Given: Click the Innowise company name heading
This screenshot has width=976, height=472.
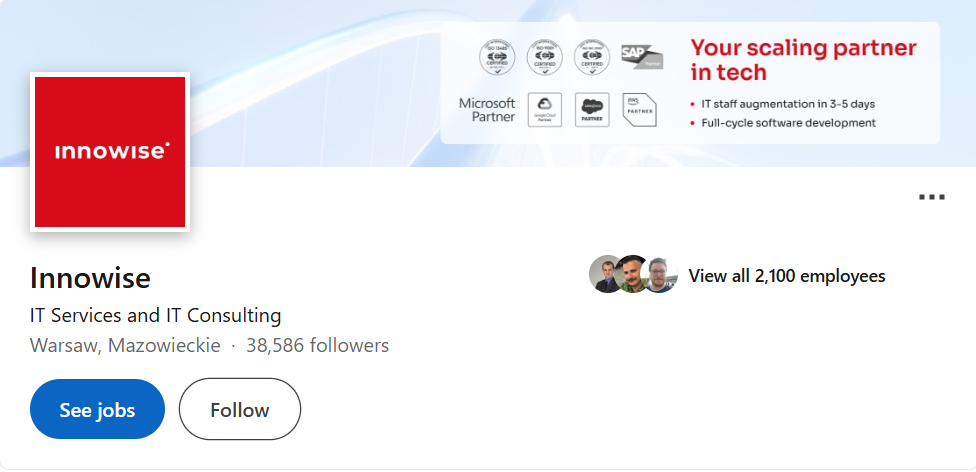Looking at the screenshot, I should pyautogui.click(x=90, y=278).
